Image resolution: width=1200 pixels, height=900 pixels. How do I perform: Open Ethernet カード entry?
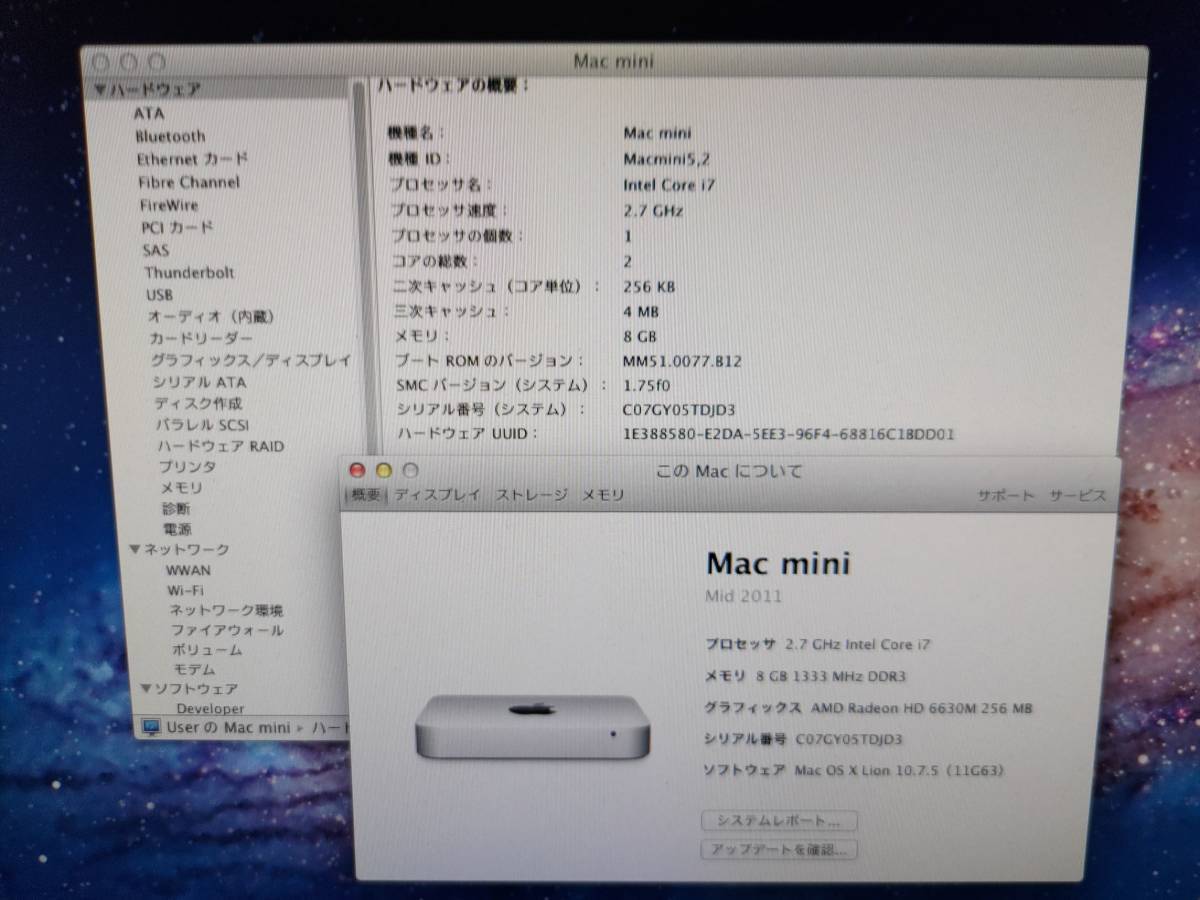(193, 159)
